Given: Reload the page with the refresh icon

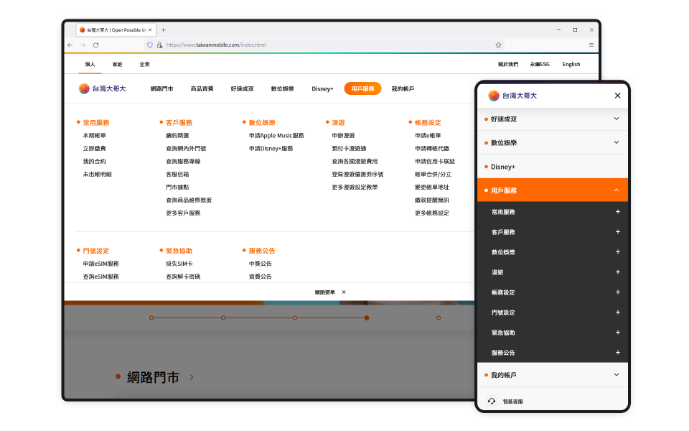Looking at the screenshot, I should [96, 45].
